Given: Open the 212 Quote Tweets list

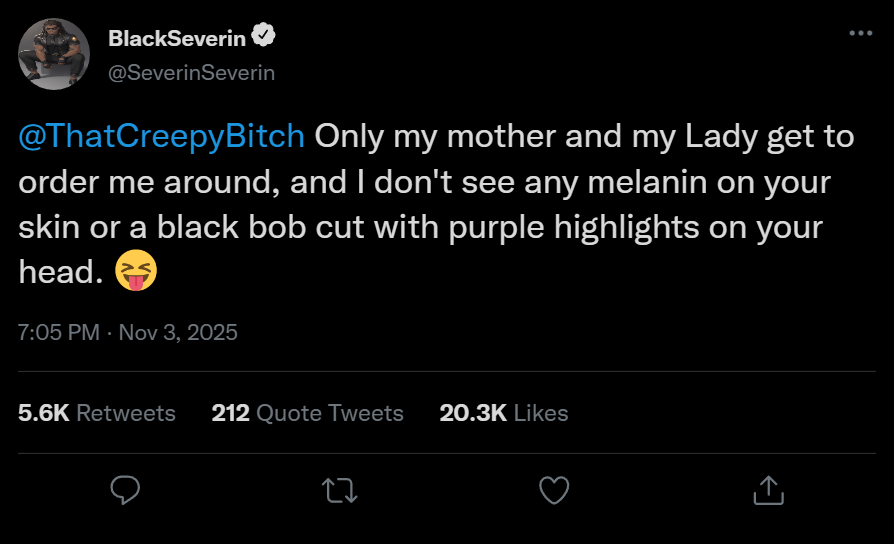Looking at the screenshot, I should click(308, 413).
